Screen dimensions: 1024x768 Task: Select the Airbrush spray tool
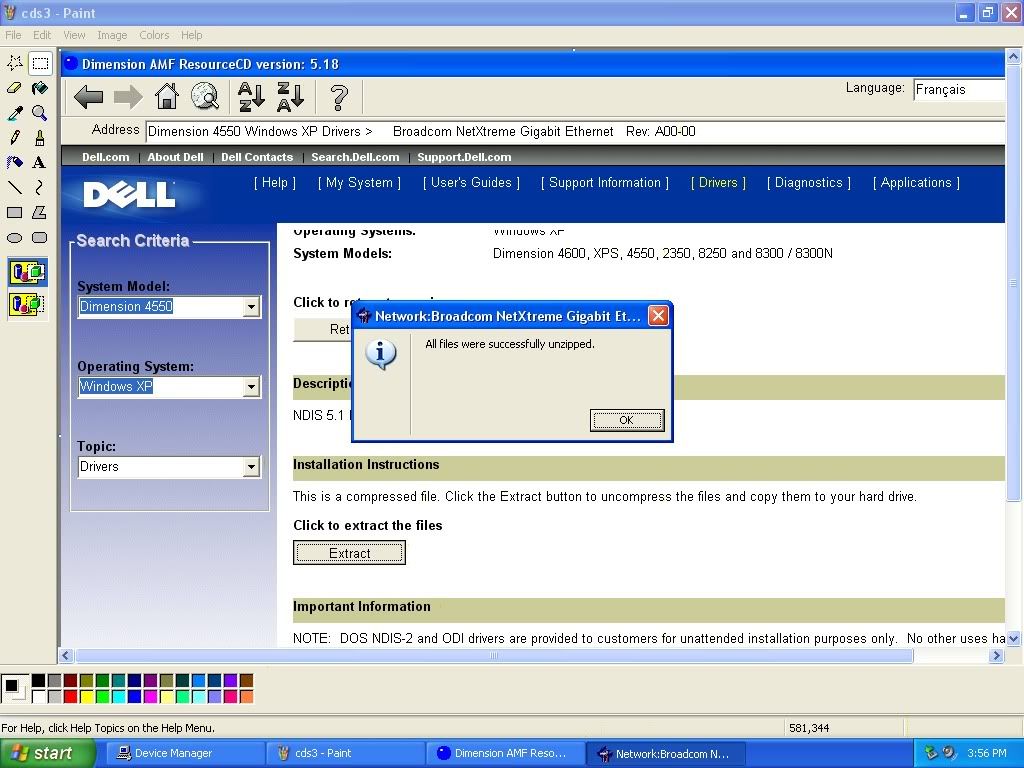(x=14, y=163)
